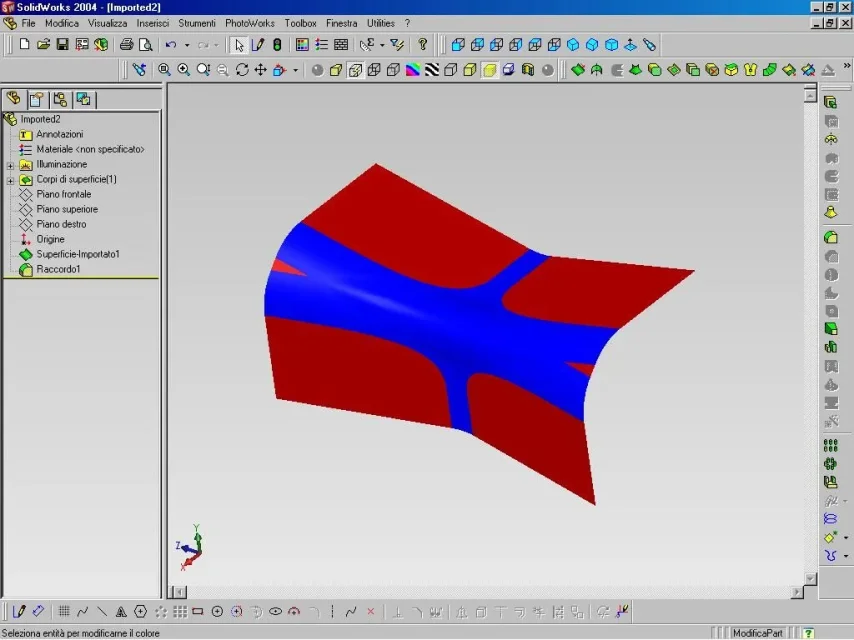Select Imported2 root tree item
The width and height of the screenshot is (854, 640).
tap(40, 119)
